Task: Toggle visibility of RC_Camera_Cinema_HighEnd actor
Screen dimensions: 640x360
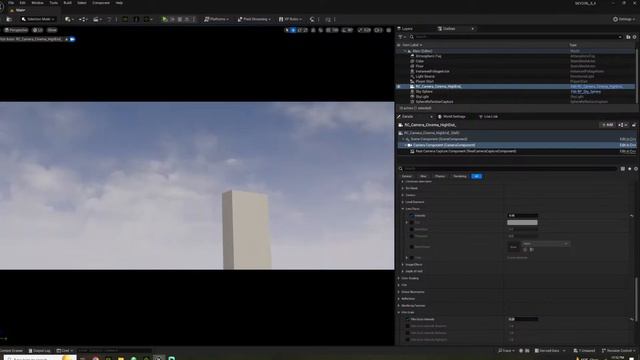Action: 399,87
